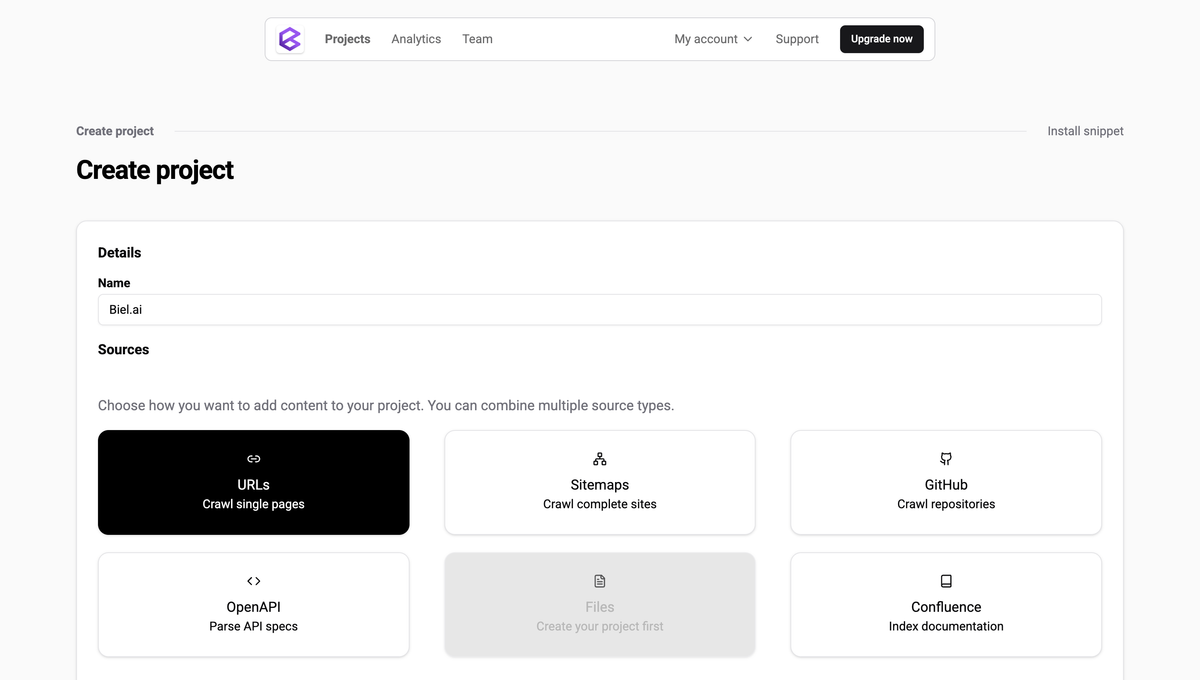Open the My account dropdown

tap(712, 39)
